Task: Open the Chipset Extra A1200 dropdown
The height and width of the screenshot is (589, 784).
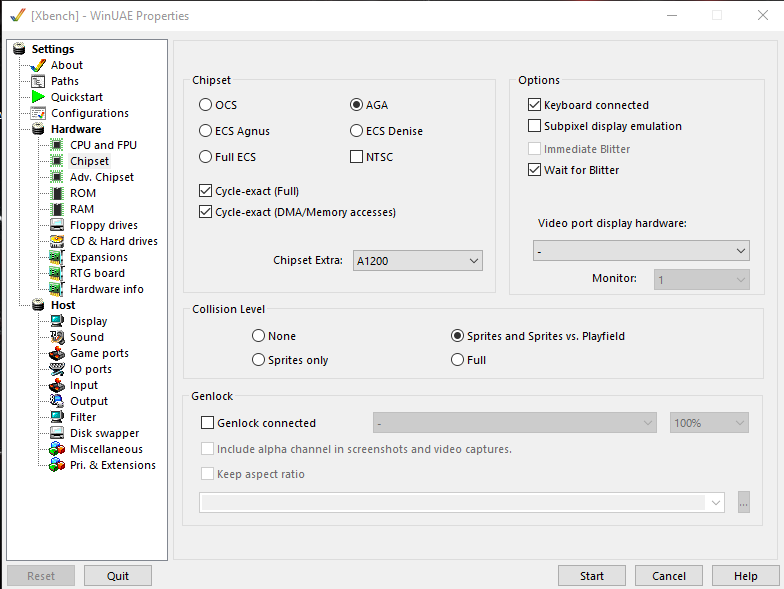Action: point(417,260)
